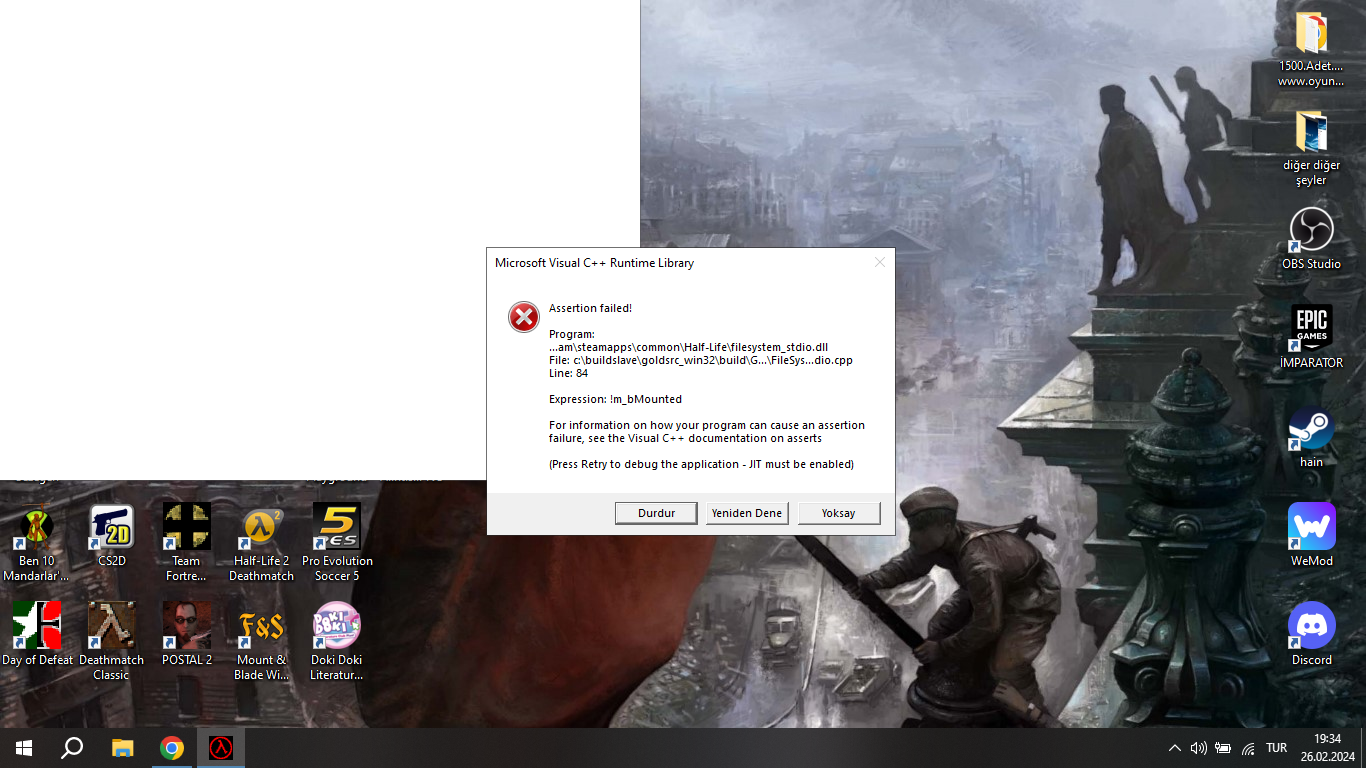This screenshot has width=1366, height=768.
Task: Open the Team Fortress desktop shortcut
Action: (x=186, y=543)
